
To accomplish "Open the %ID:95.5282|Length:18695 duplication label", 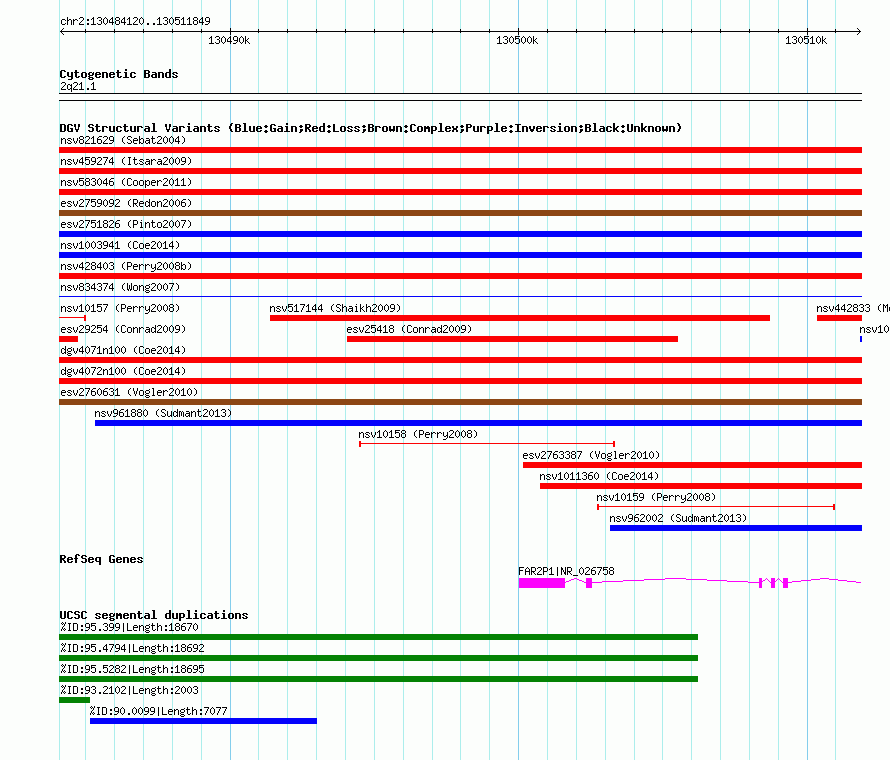I will click(132, 669).
